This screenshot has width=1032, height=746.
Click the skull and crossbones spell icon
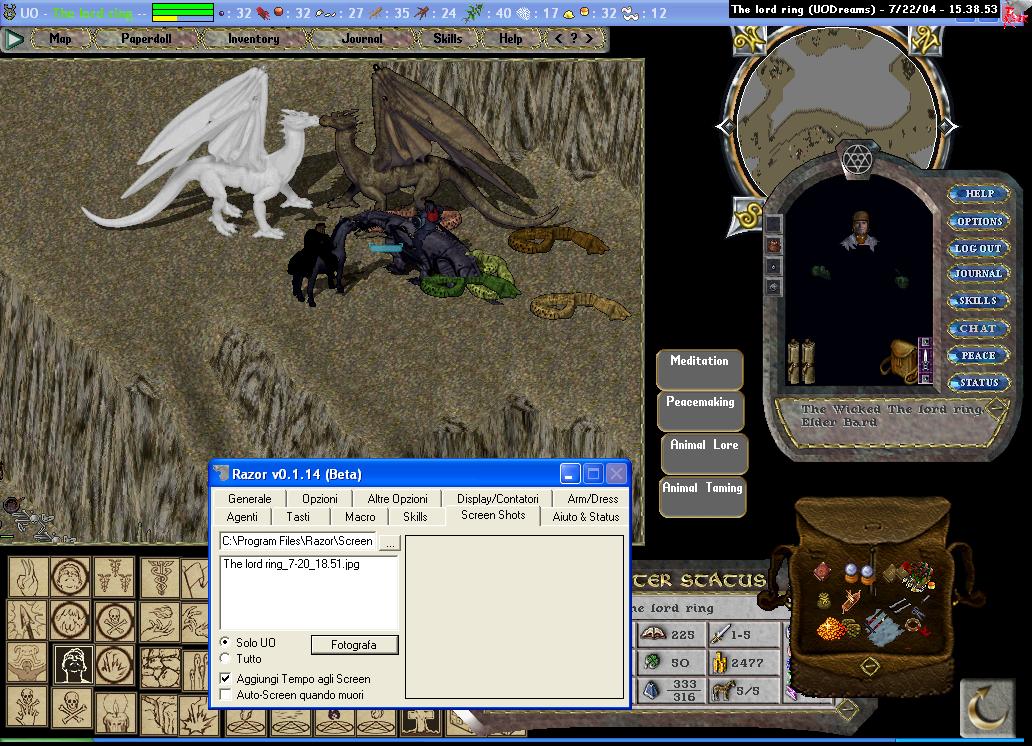(x=70, y=707)
